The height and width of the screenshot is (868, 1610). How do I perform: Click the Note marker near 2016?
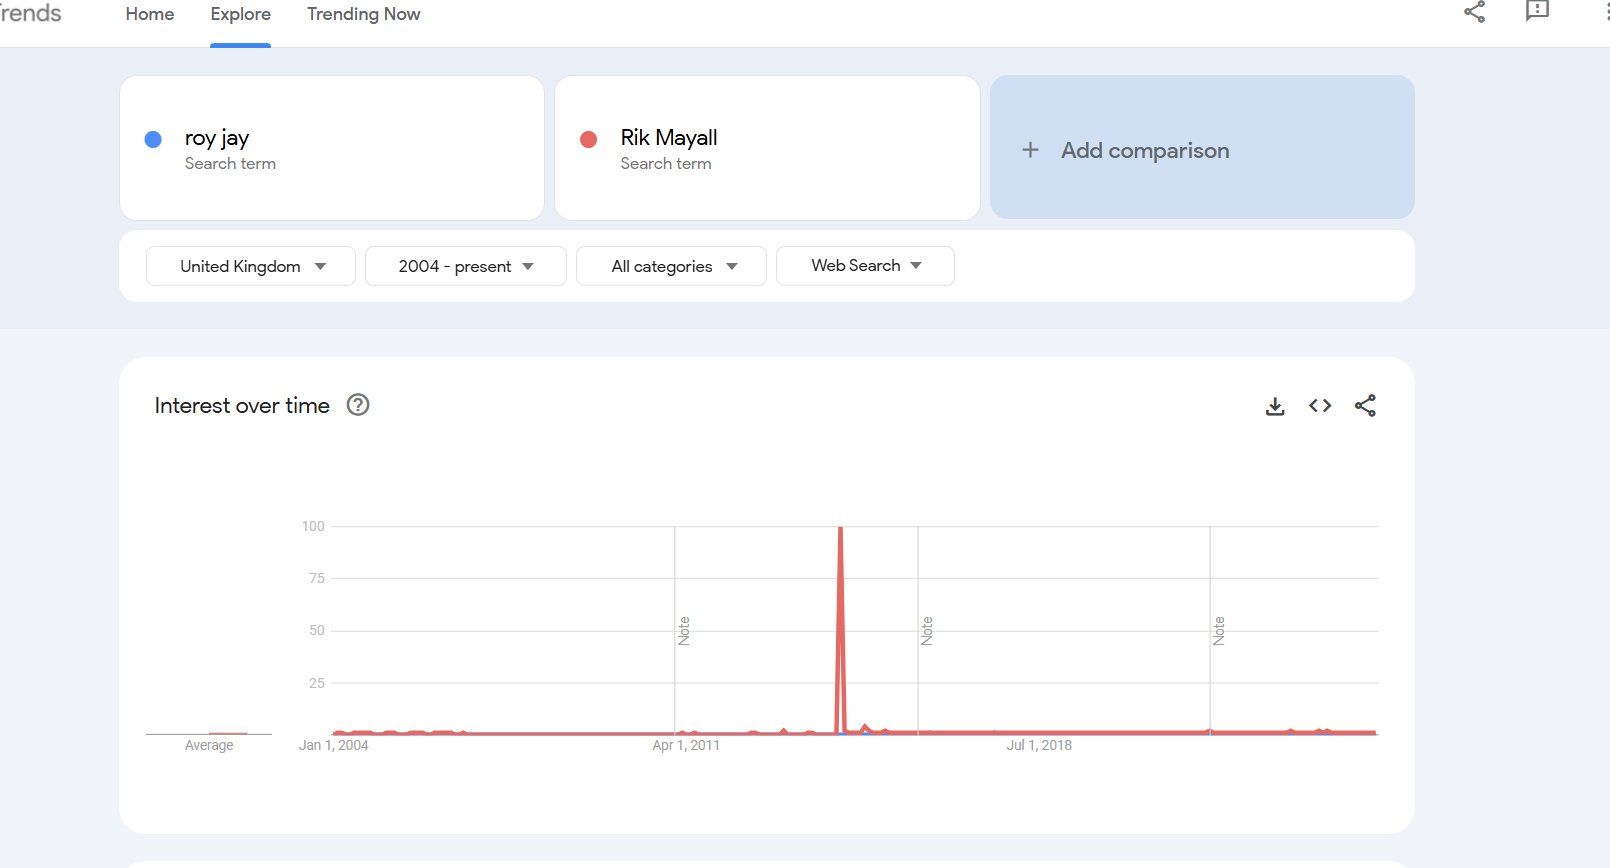pos(927,631)
